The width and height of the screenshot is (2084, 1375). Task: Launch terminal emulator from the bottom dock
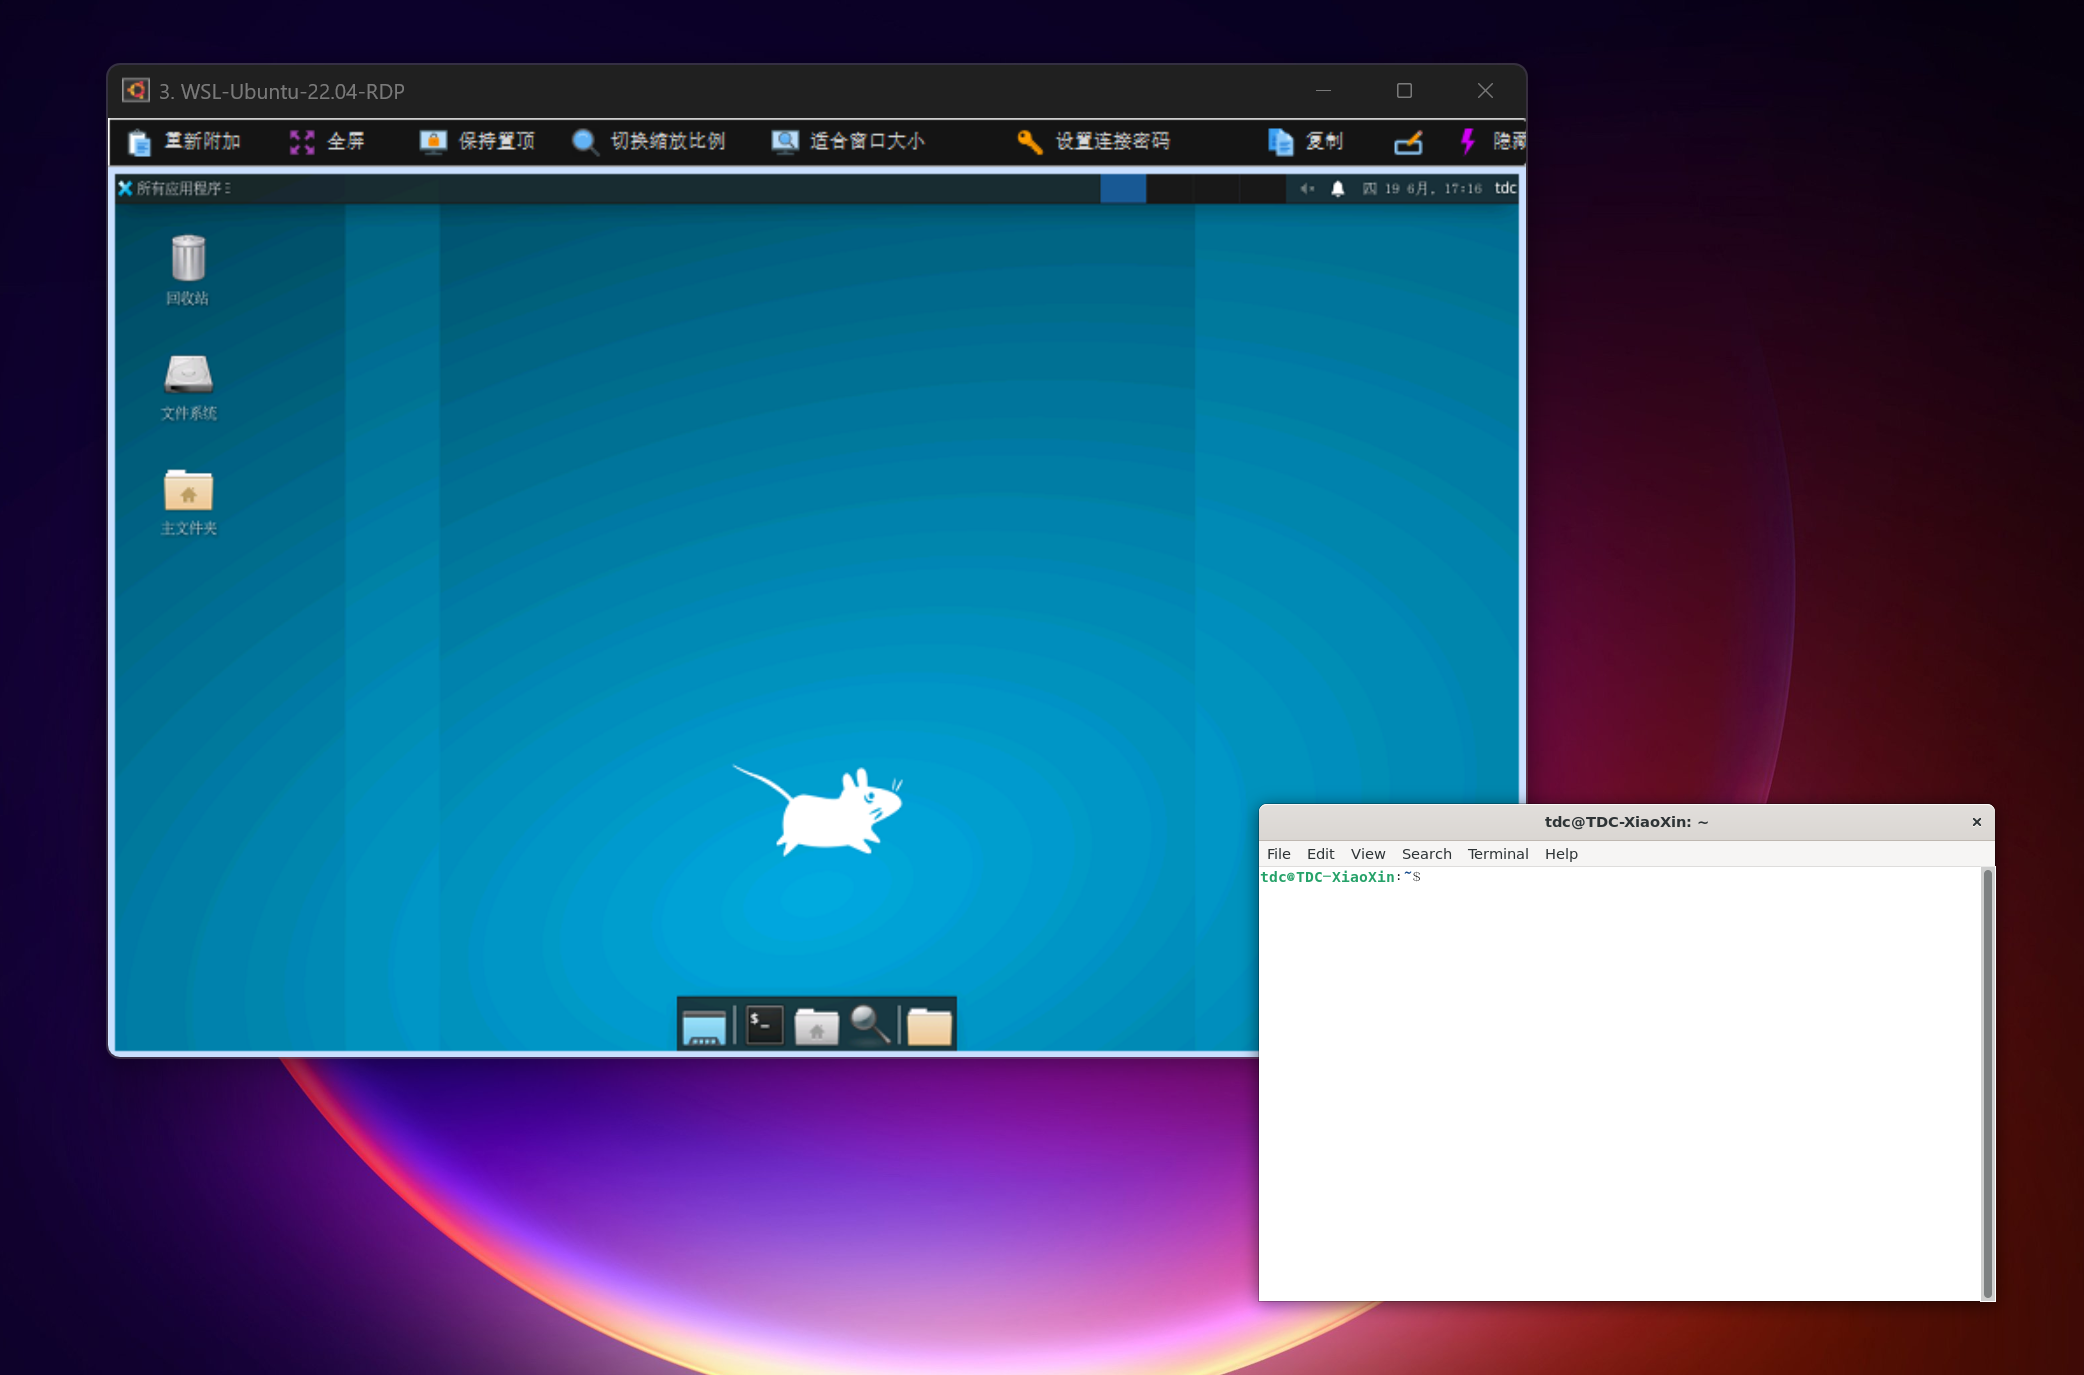point(764,1025)
